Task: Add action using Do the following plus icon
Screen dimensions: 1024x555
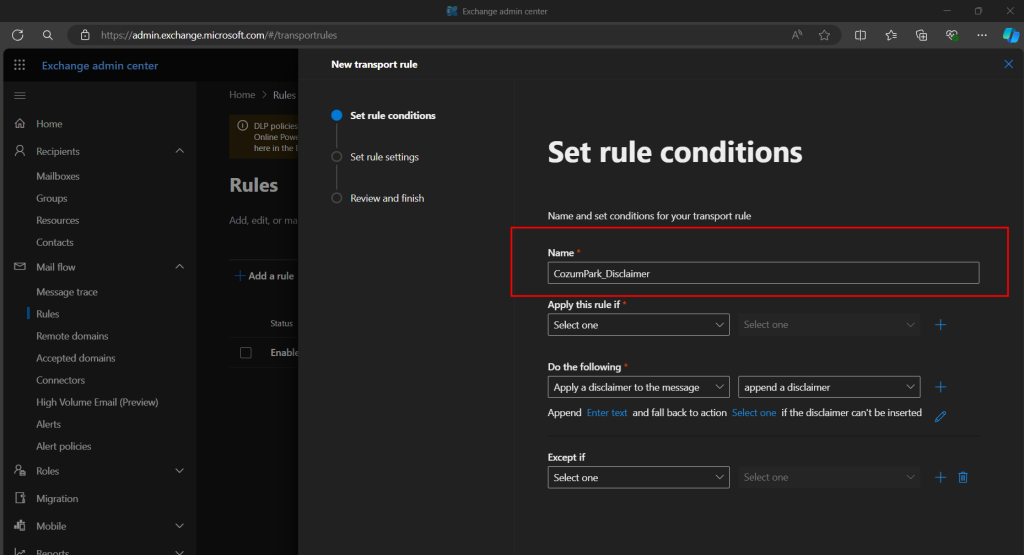Action: [x=940, y=387]
